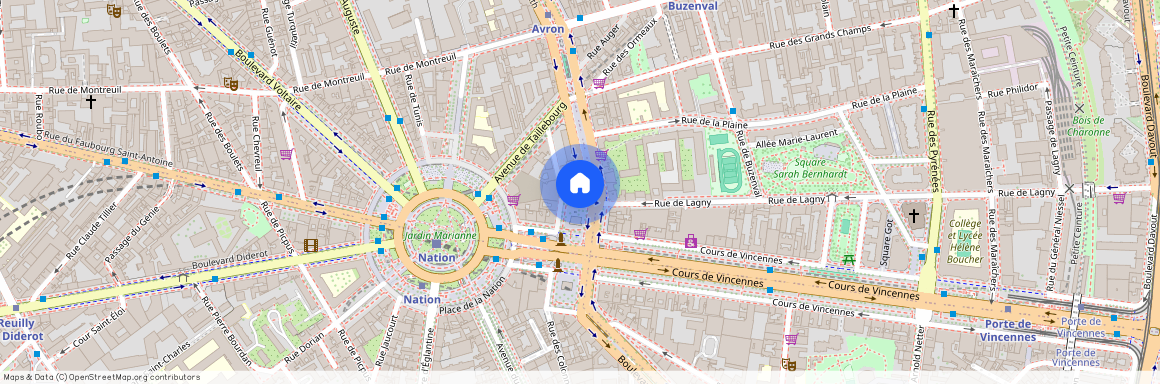Click the blue home location marker
This screenshot has height=384, width=1160.
pyautogui.click(x=579, y=184)
